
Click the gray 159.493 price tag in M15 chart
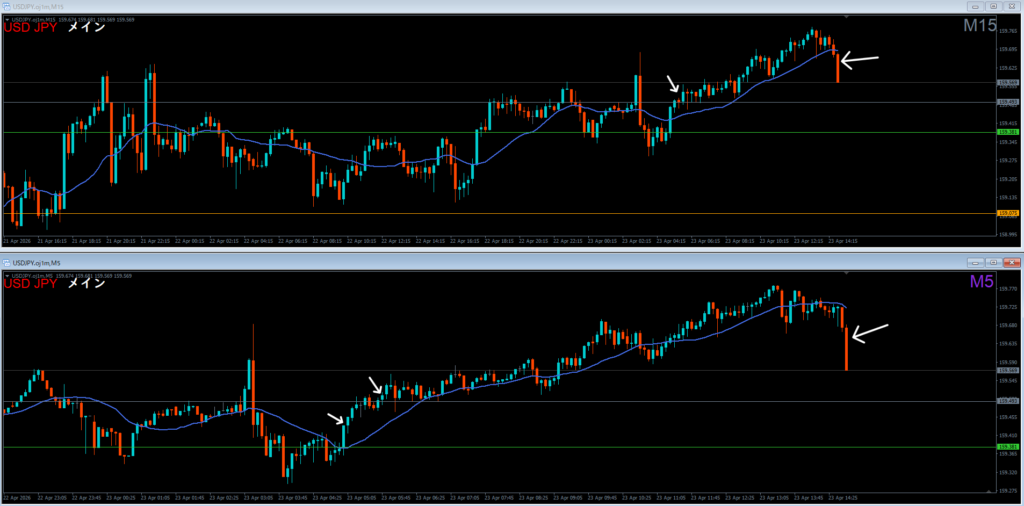pyautogui.click(x=1006, y=103)
